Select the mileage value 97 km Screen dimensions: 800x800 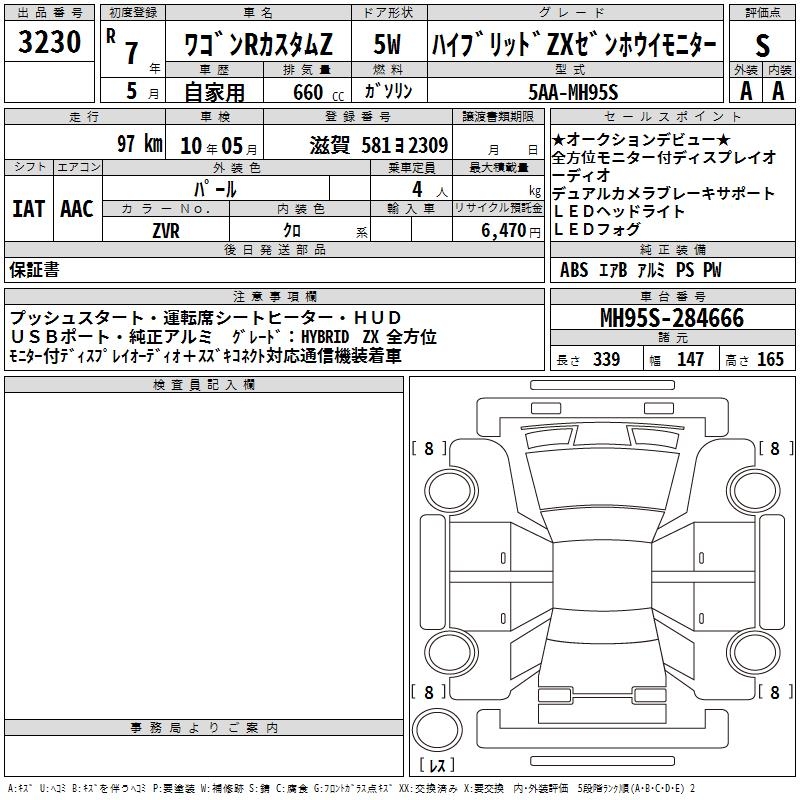click(138, 144)
